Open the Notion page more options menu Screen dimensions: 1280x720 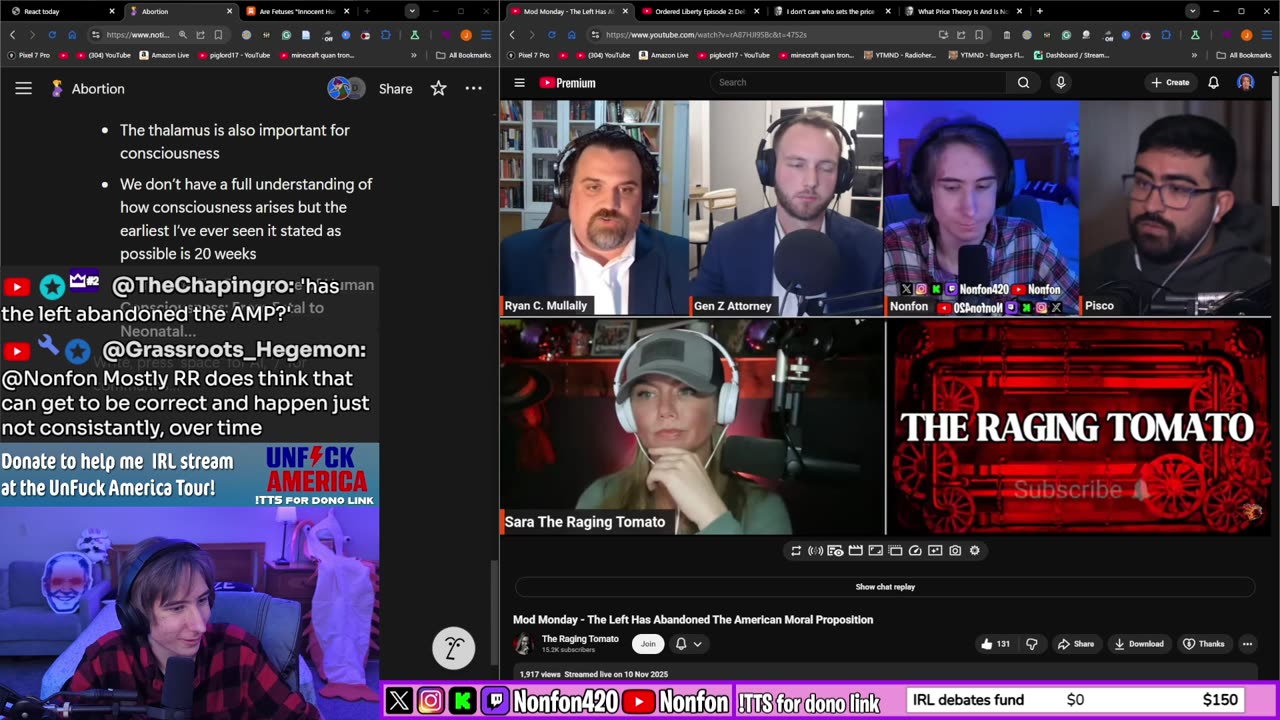tap(474, 89)
